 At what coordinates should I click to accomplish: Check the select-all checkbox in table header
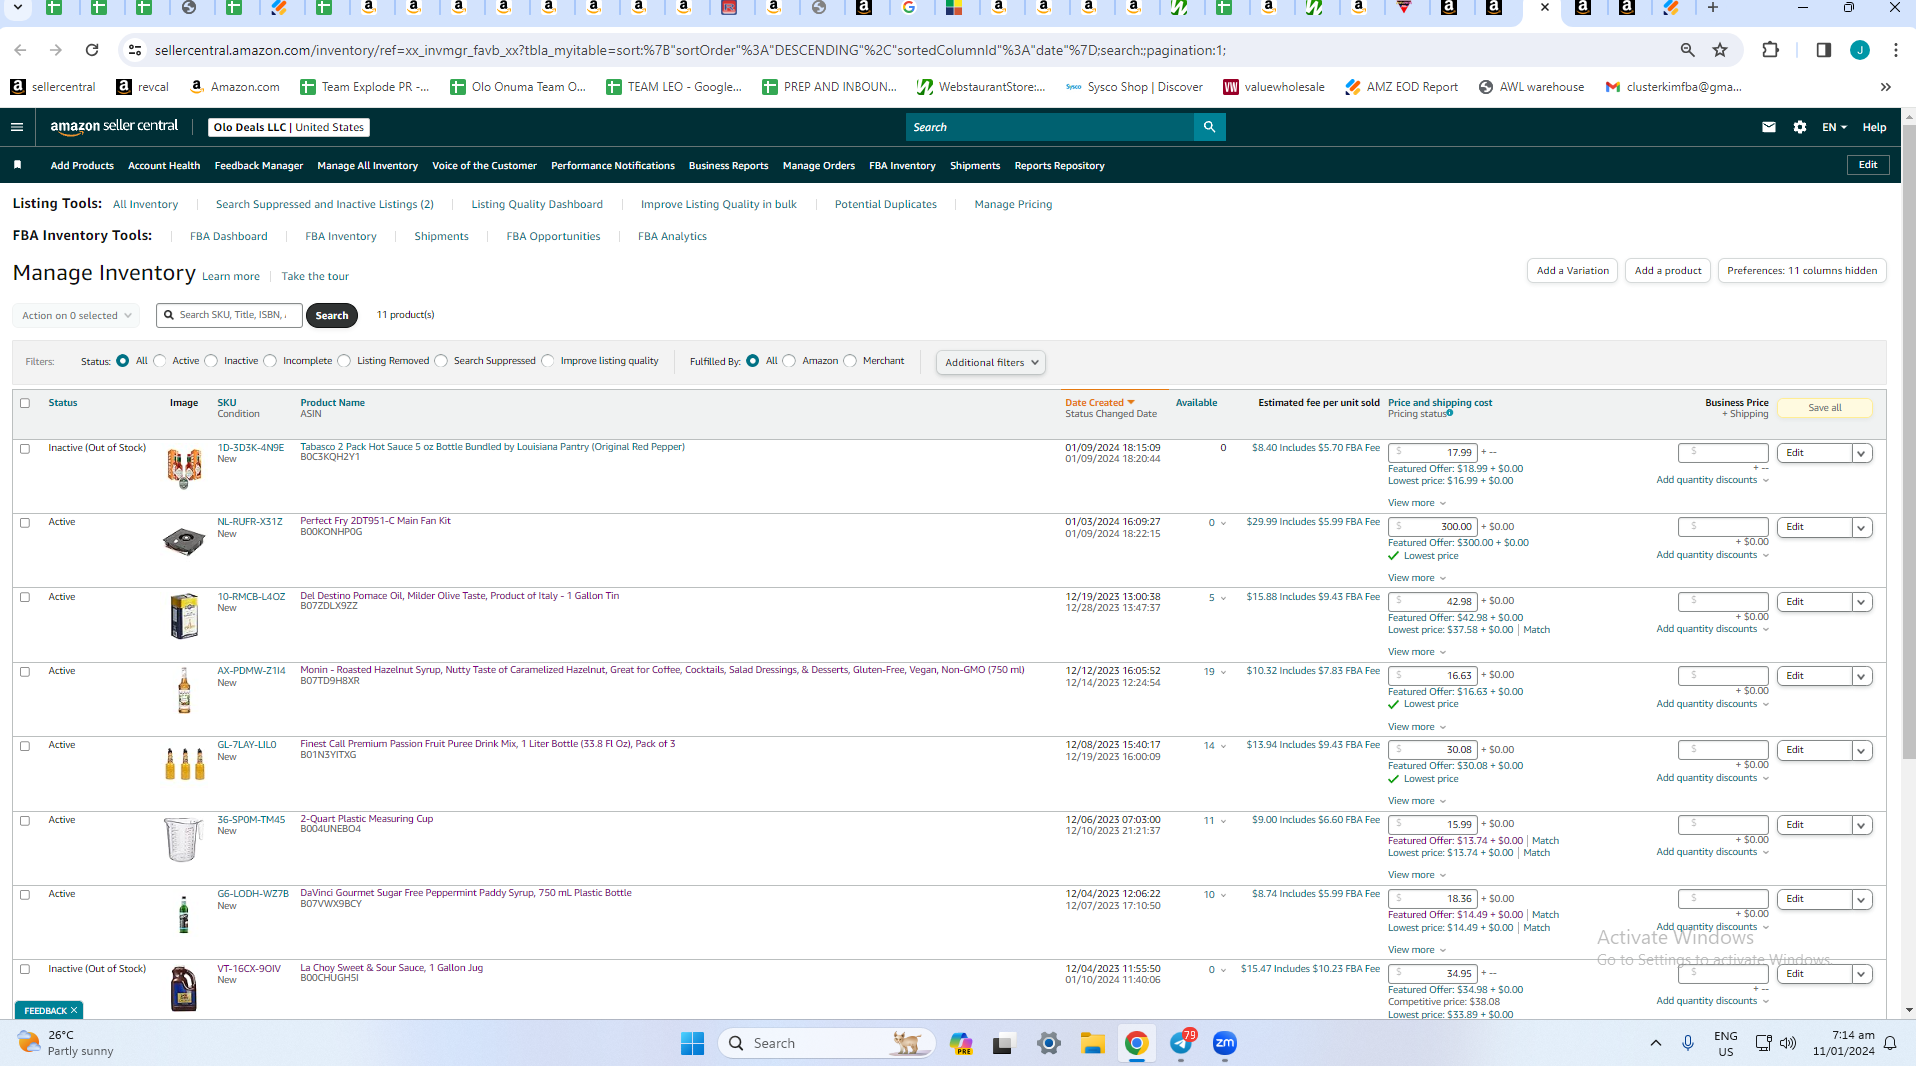(x=25, y=403)
